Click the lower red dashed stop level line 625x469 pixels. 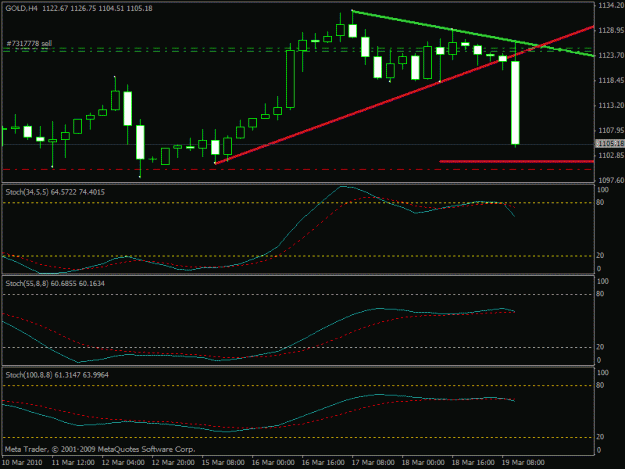[x=297, y=170]
